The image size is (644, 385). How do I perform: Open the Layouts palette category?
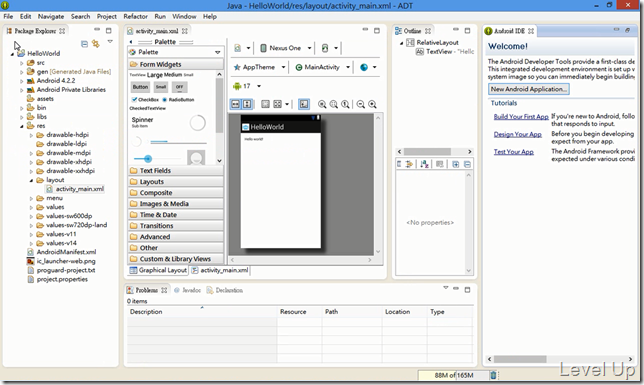click(x=176, y=182)
